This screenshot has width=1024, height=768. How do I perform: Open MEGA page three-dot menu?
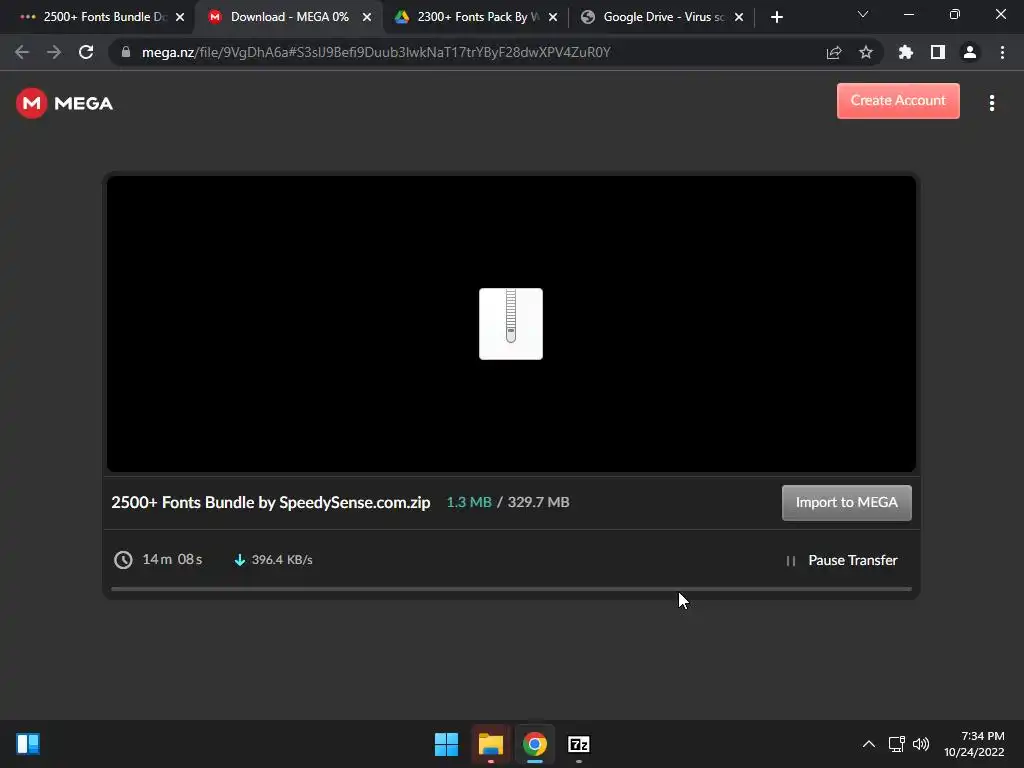[x=991, y=103]
